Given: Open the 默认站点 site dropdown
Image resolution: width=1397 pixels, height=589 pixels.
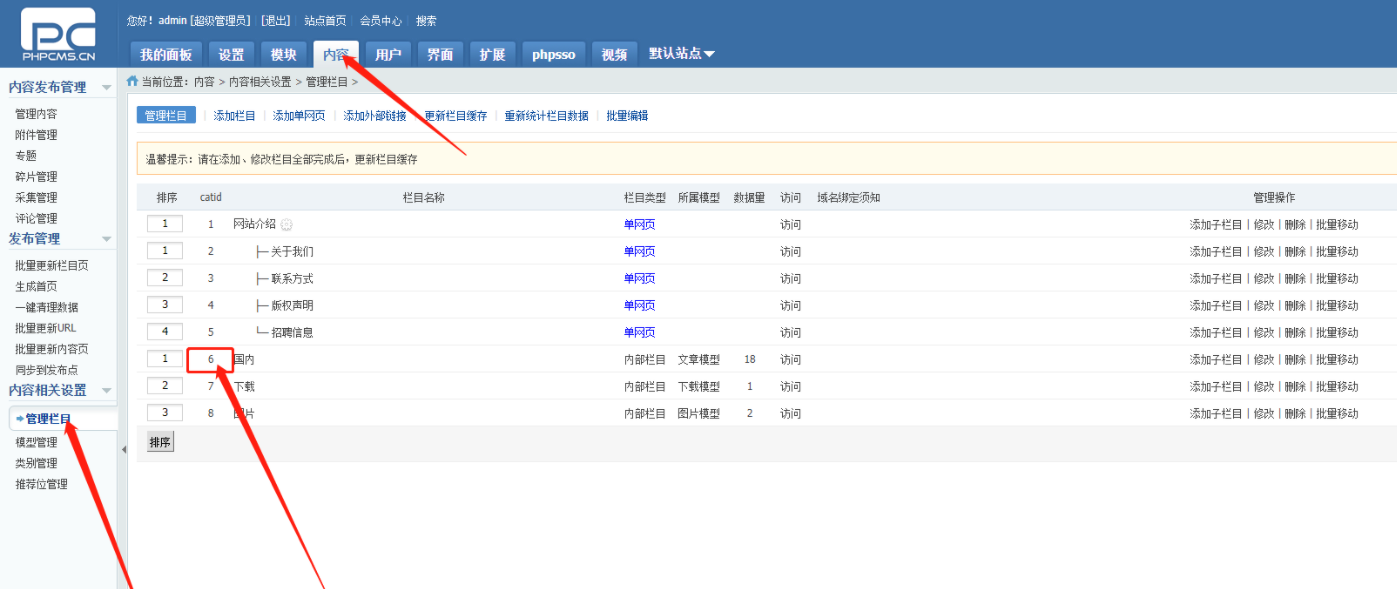Looking at the screenshot, I should click(682, 54).
